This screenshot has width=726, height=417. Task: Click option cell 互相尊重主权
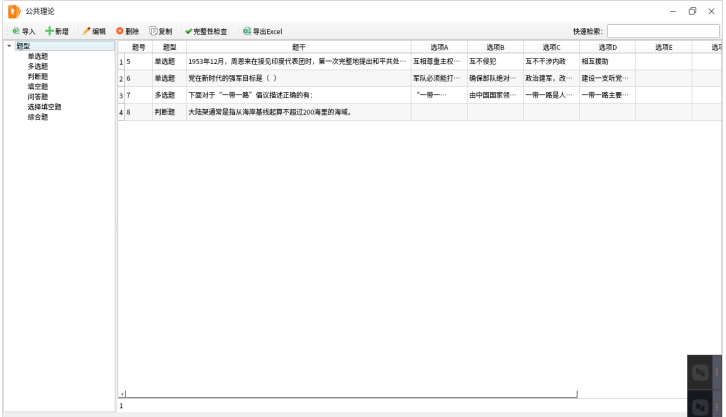click(439, 62)
